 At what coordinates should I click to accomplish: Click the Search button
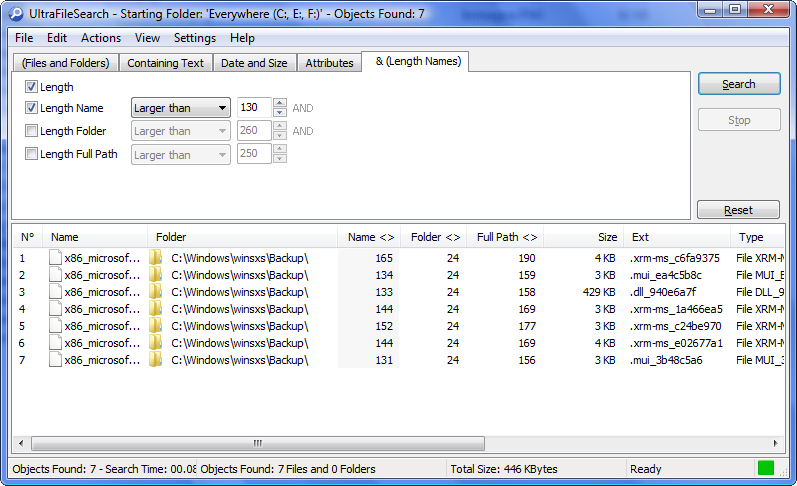point(739,84)
